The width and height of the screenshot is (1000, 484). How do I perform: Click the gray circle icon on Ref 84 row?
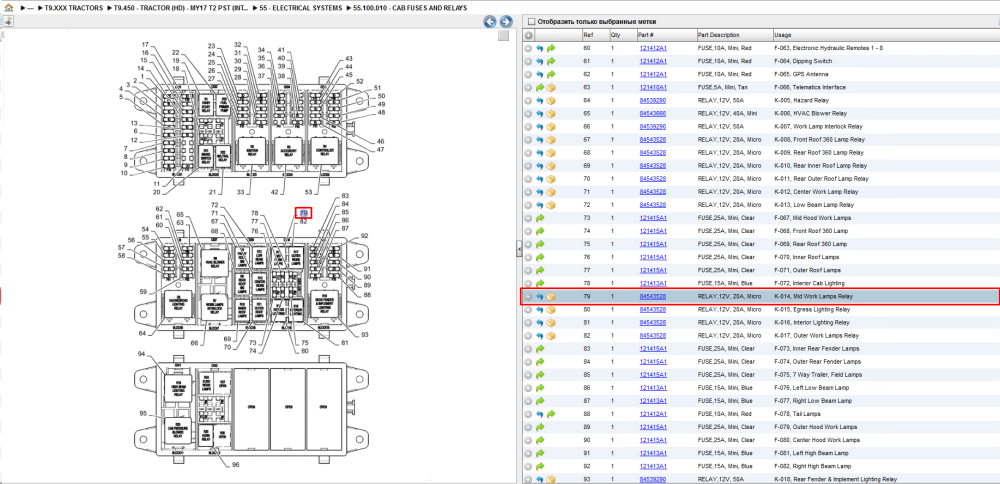click(529, 362)
